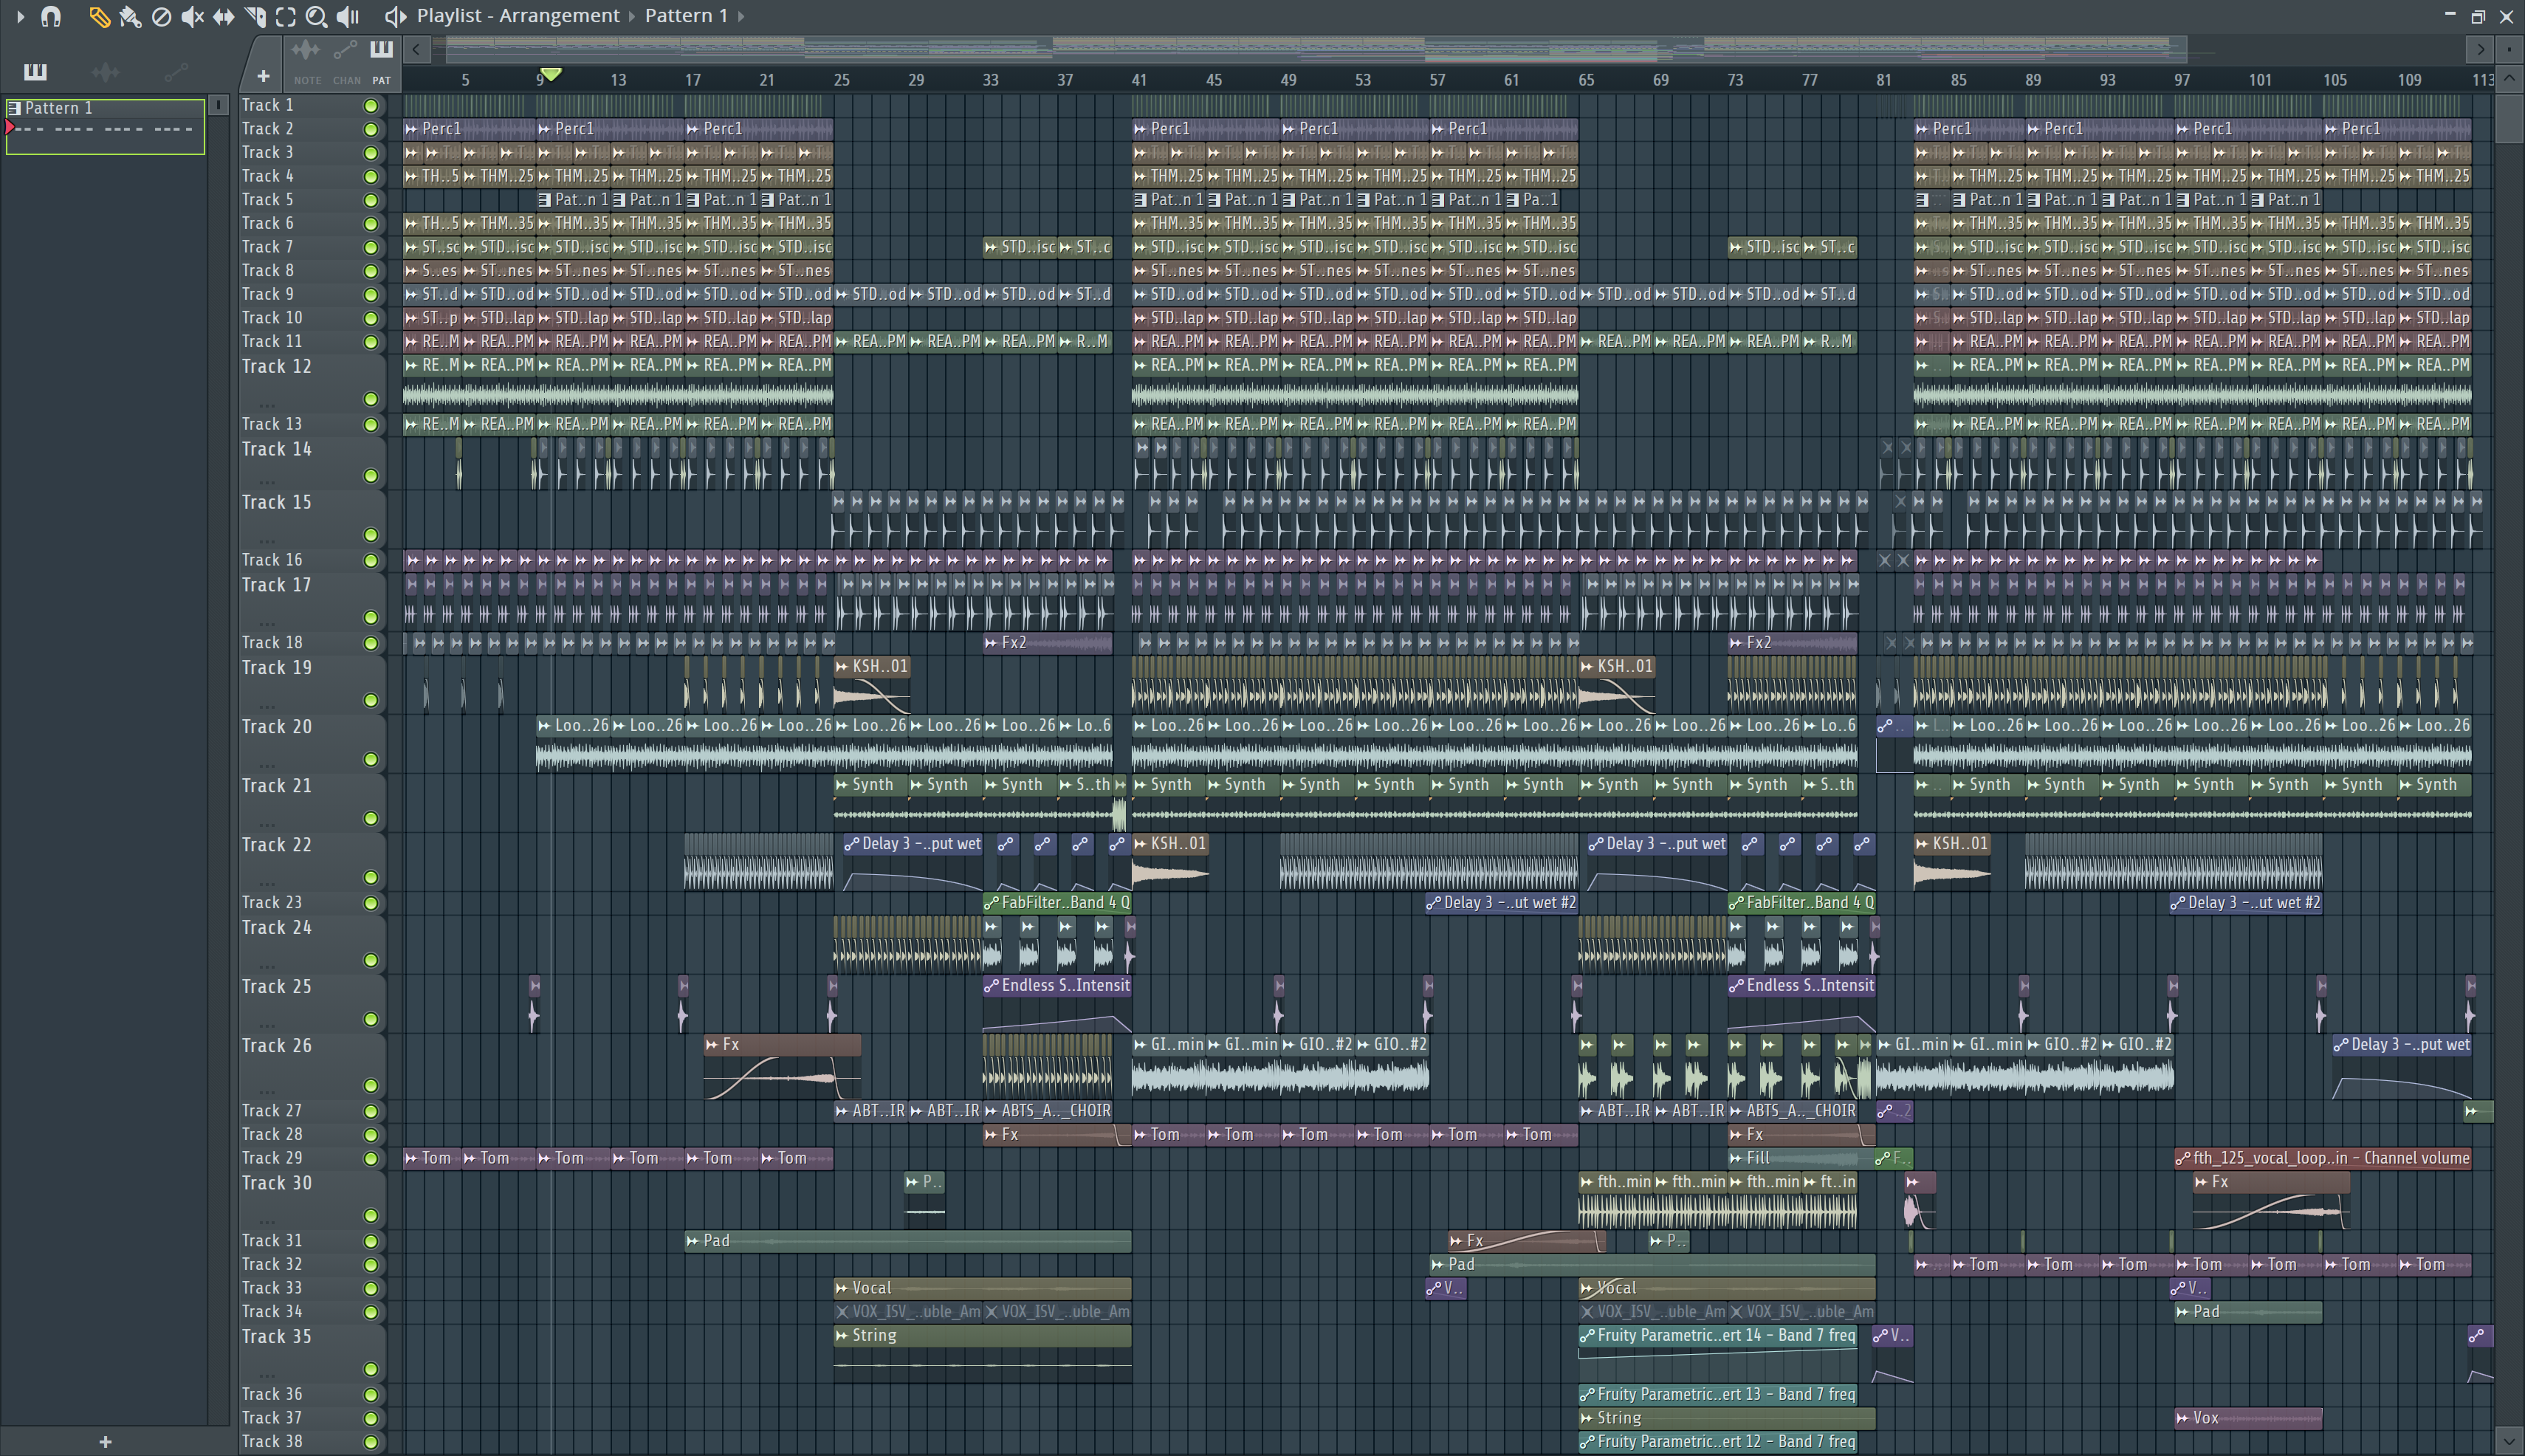2525x1456 pixels.
Task: Toggle Track 12 mute LED
Action: [371, 399]
